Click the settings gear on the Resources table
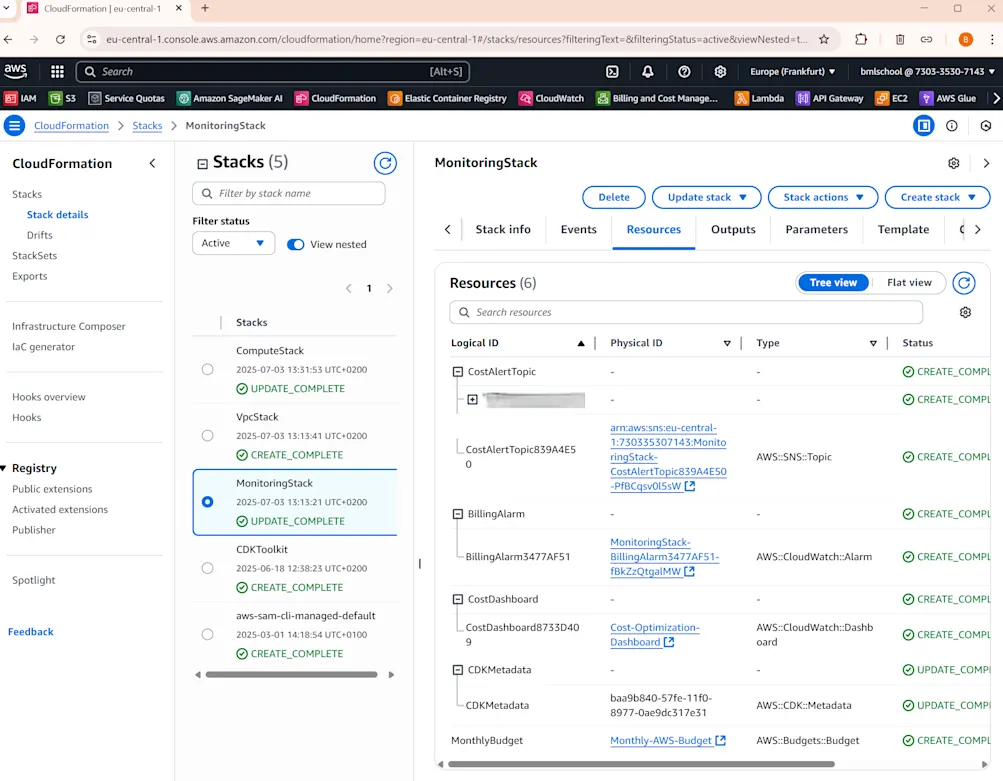Viewport: 1003px width, 781px height. (964, 312)
